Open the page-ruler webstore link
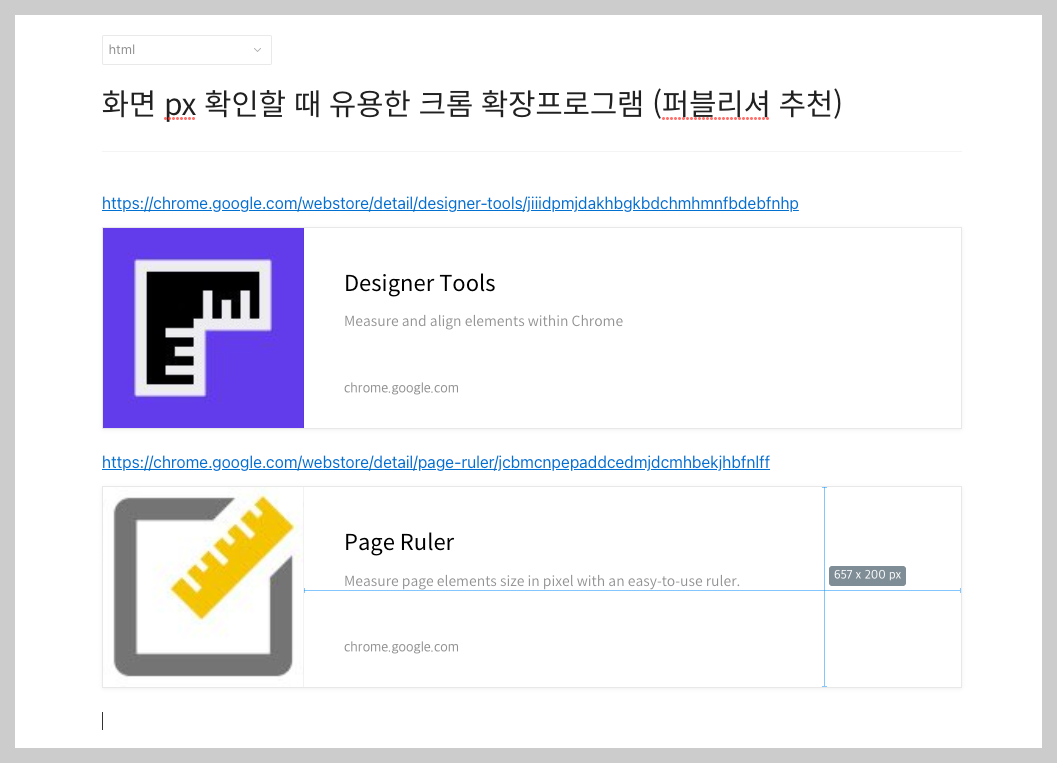The width and height of the screenshot is (1057, 763). (435, 462)
